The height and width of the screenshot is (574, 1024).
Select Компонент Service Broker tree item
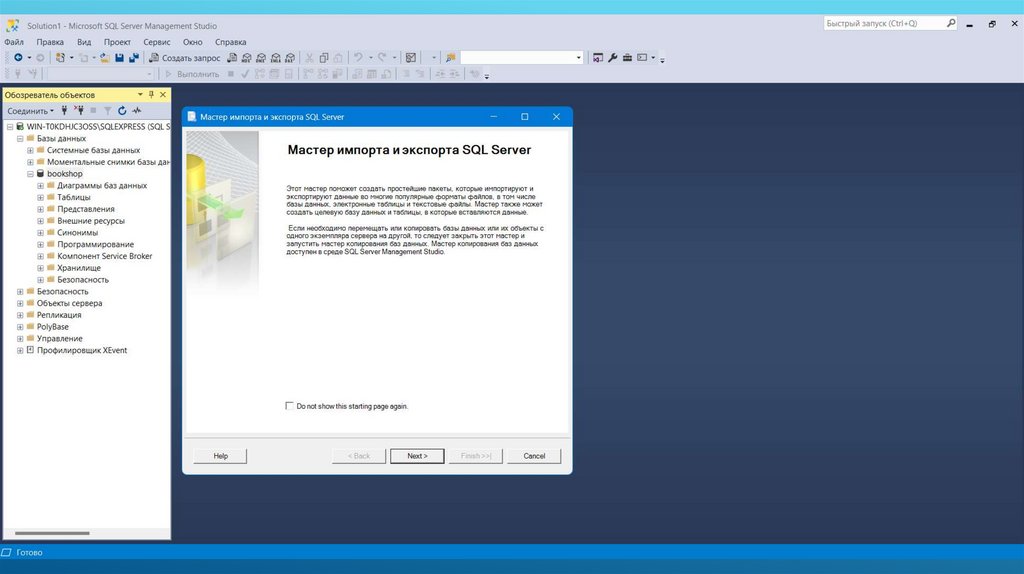104,256
